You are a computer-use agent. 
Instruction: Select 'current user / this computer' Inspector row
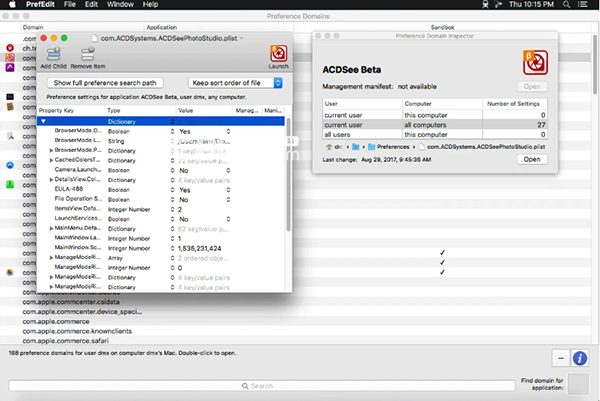[435, 115]
